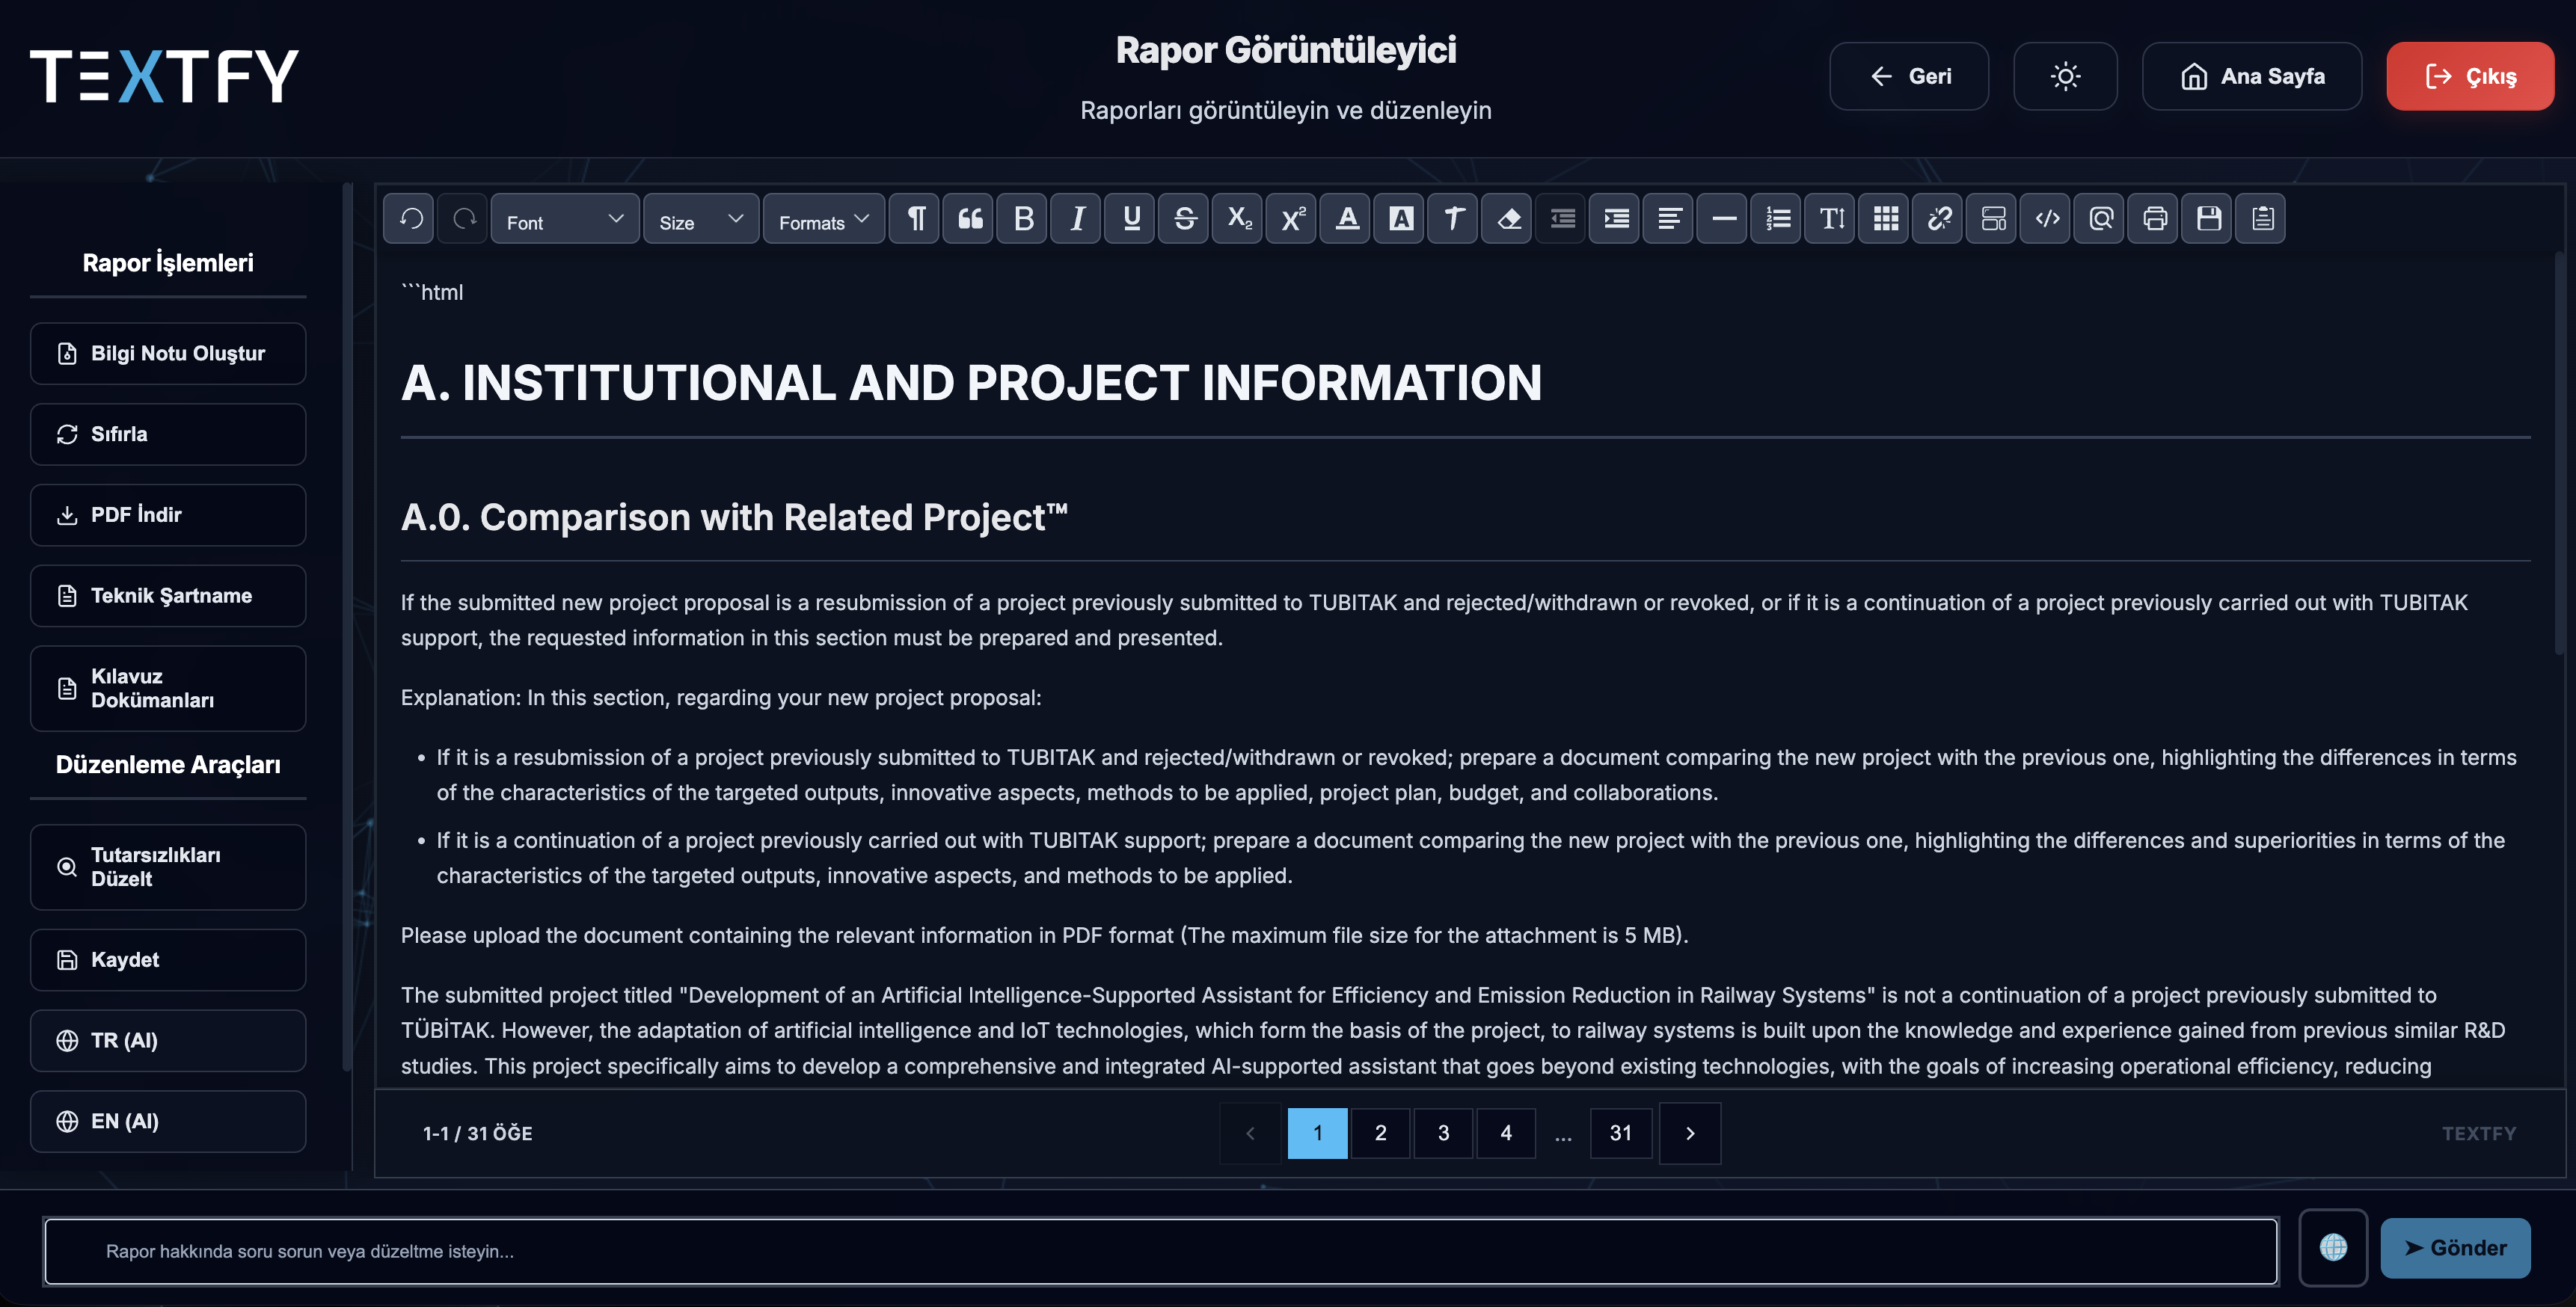Toggle italic formatting
Screen dimensions: 2576x1307
pos(1077,218)
